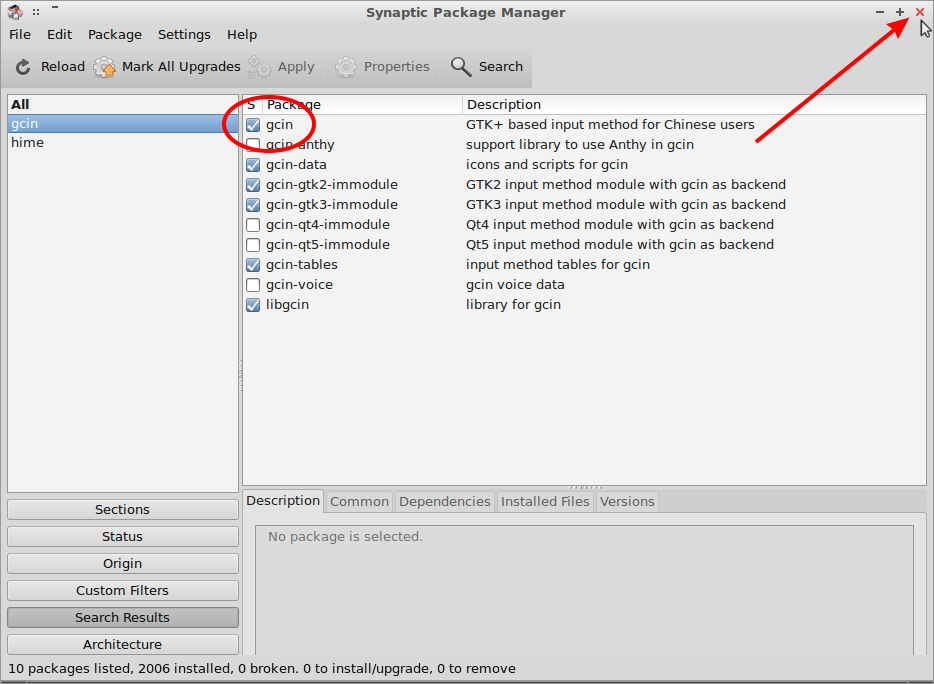Open the Help menu
The image size is (934, 684).
[242, 35]
